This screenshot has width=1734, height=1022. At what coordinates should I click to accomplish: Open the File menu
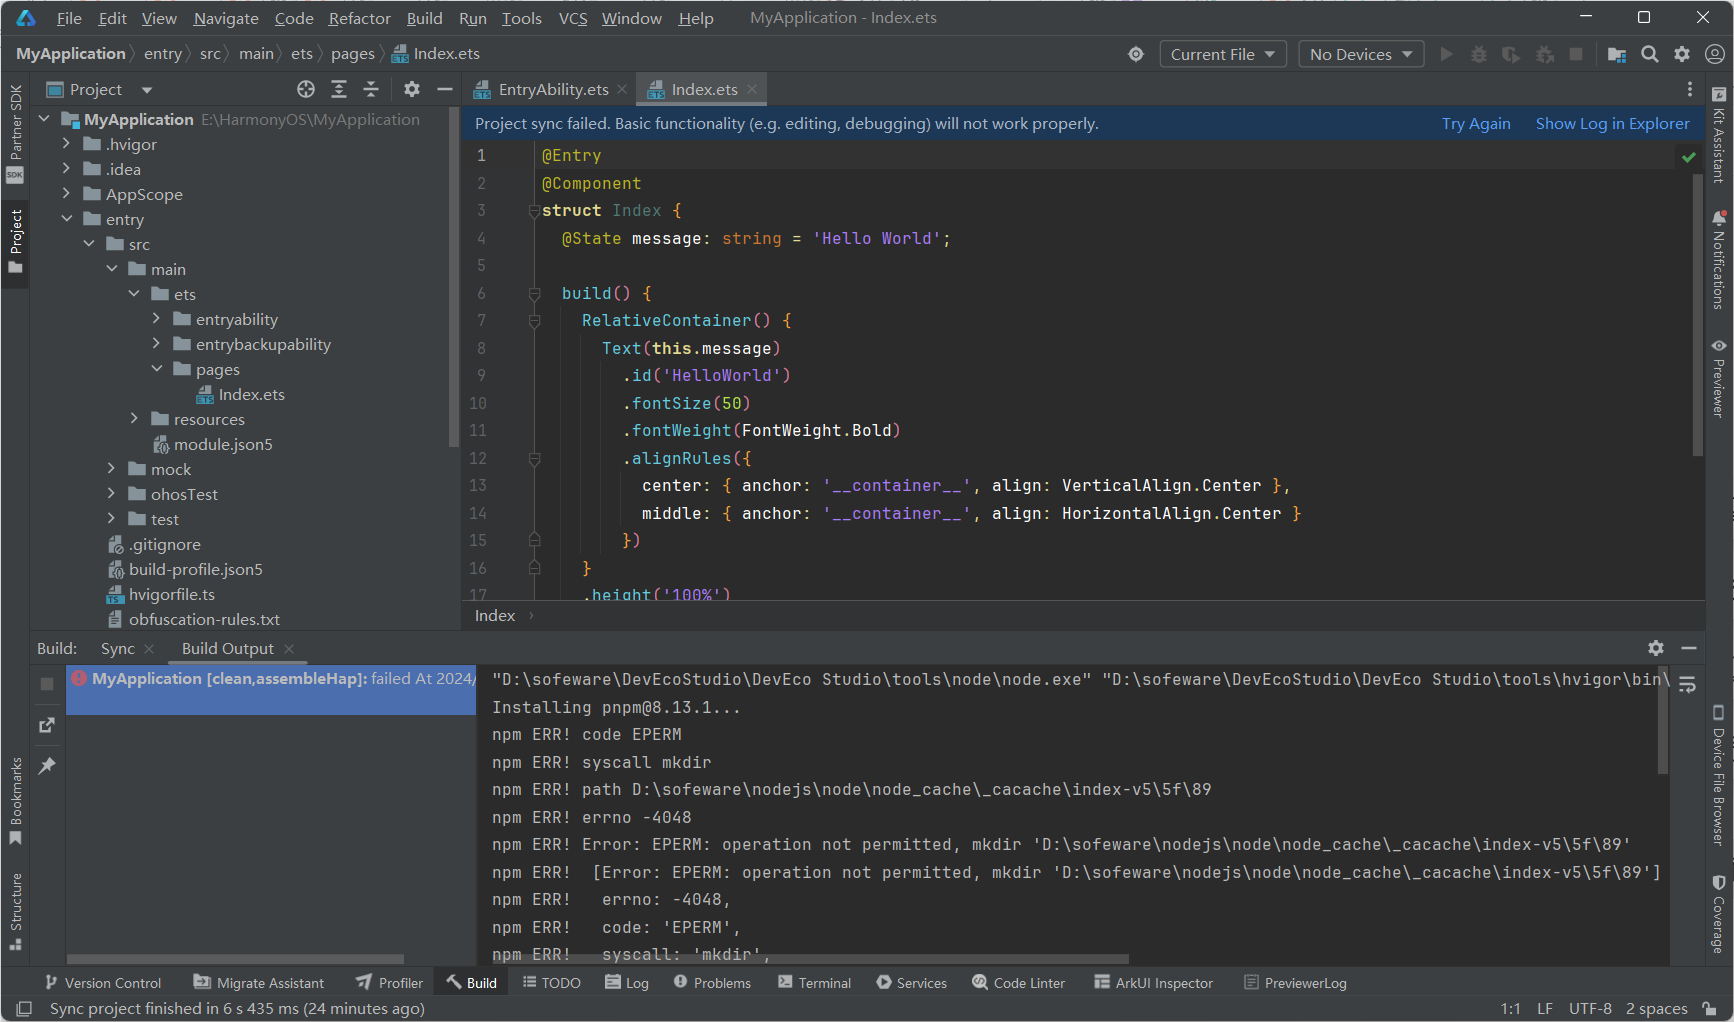point(69,18)
